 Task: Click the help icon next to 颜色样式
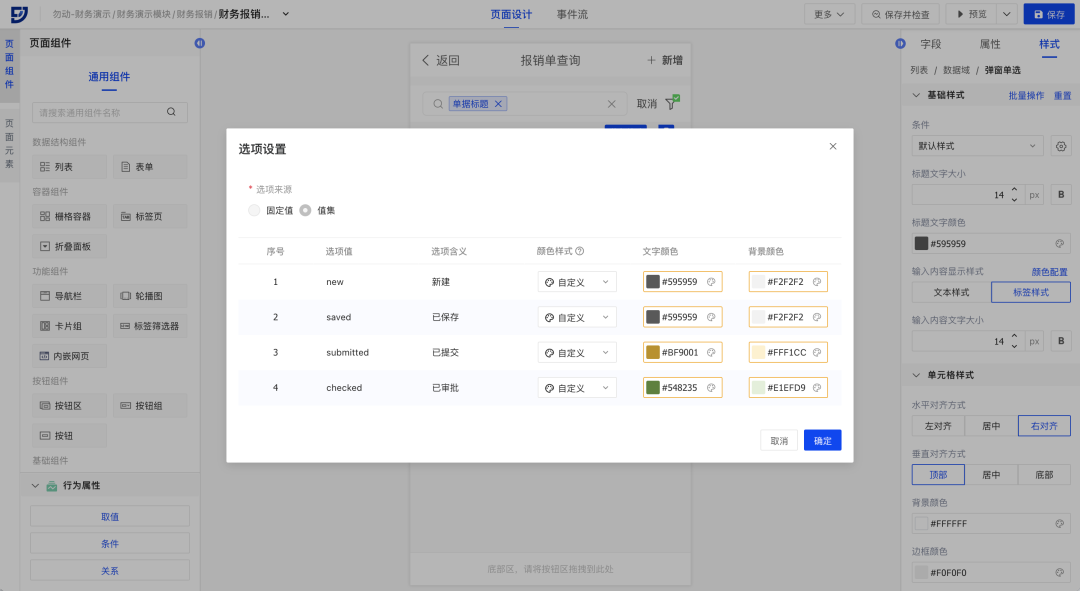(580, 252)
